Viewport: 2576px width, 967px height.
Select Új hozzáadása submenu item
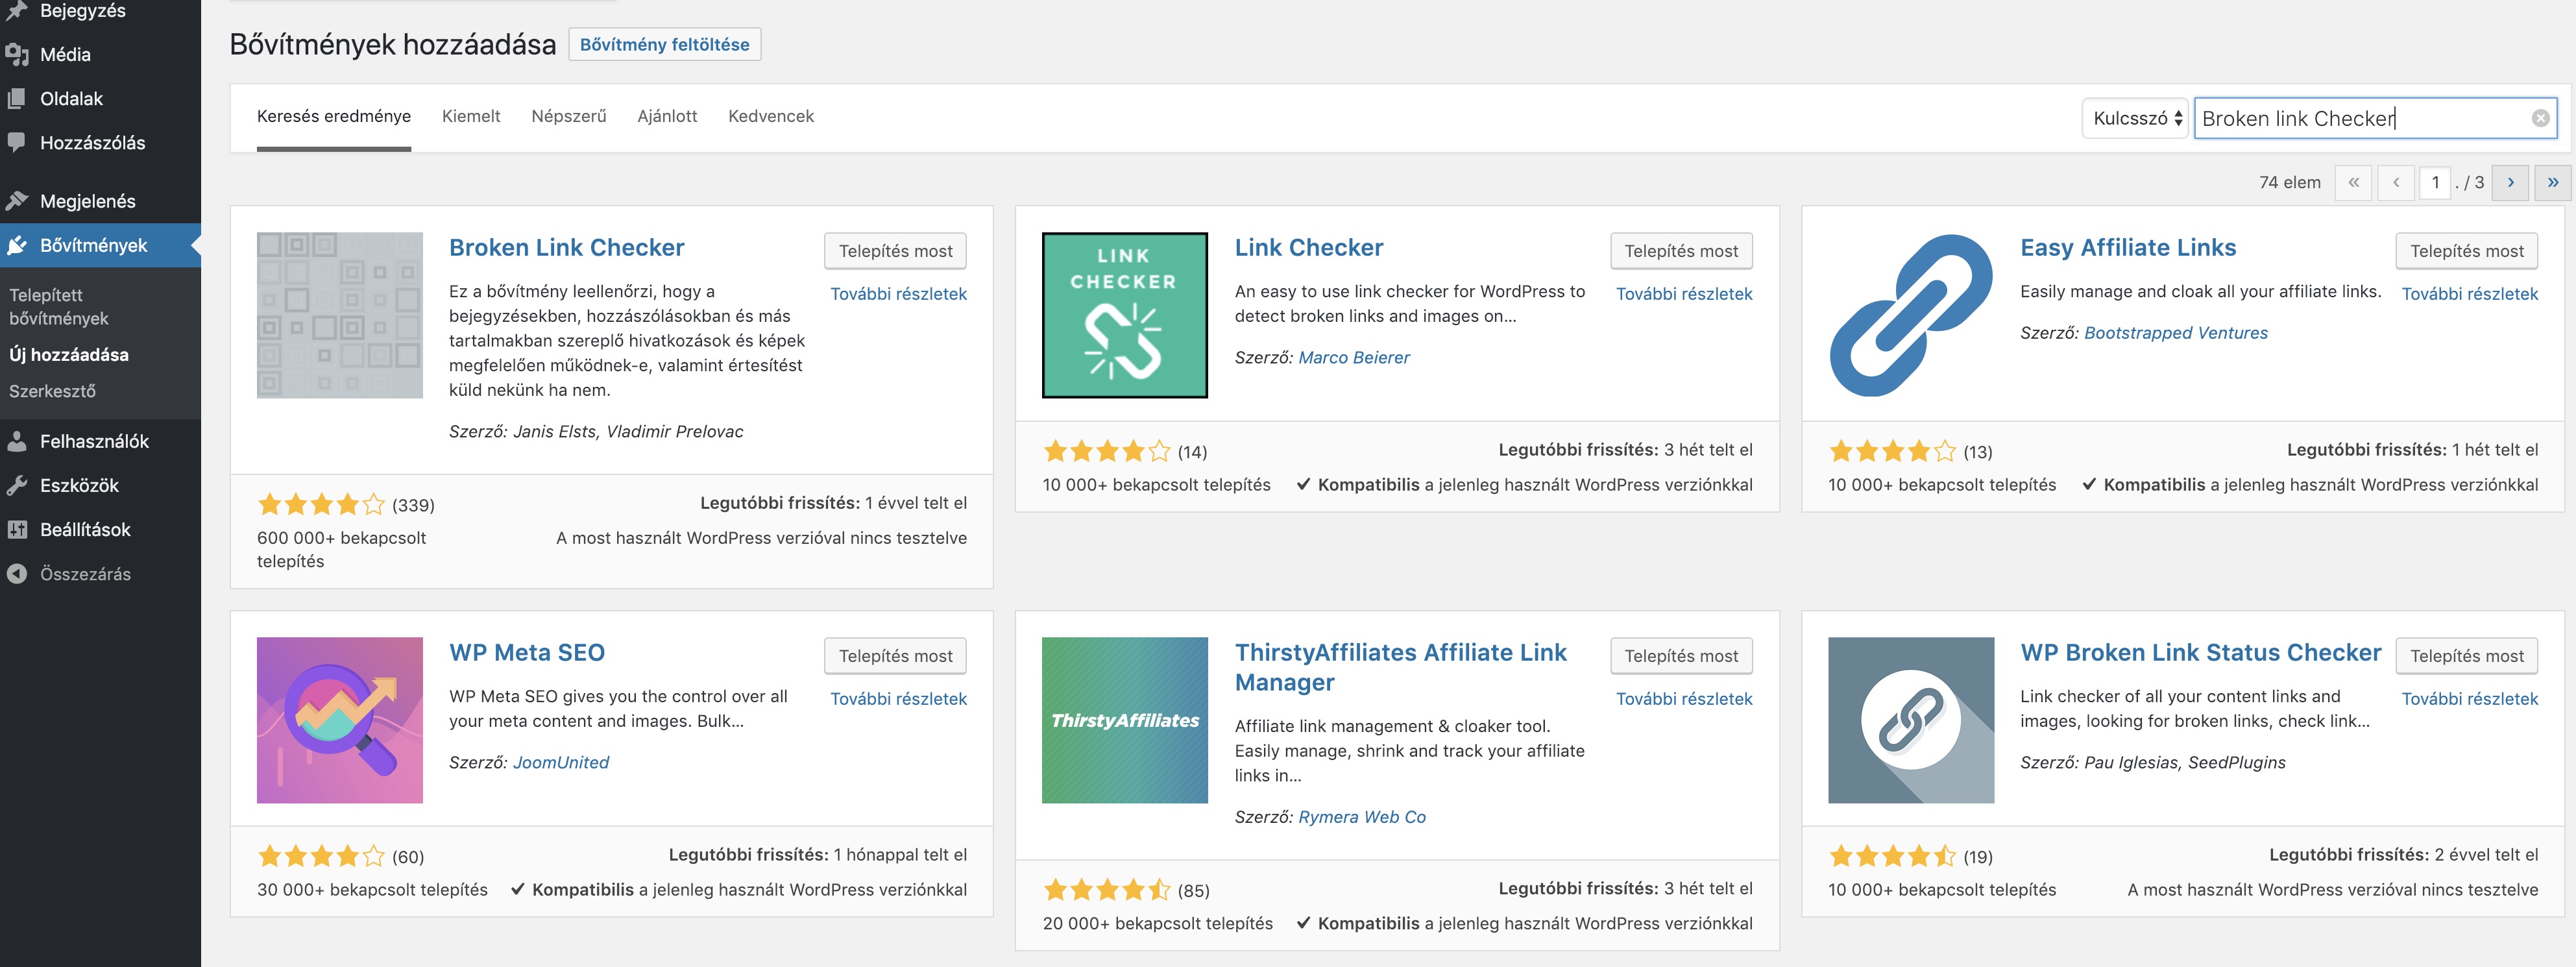[x=69, y=355]
